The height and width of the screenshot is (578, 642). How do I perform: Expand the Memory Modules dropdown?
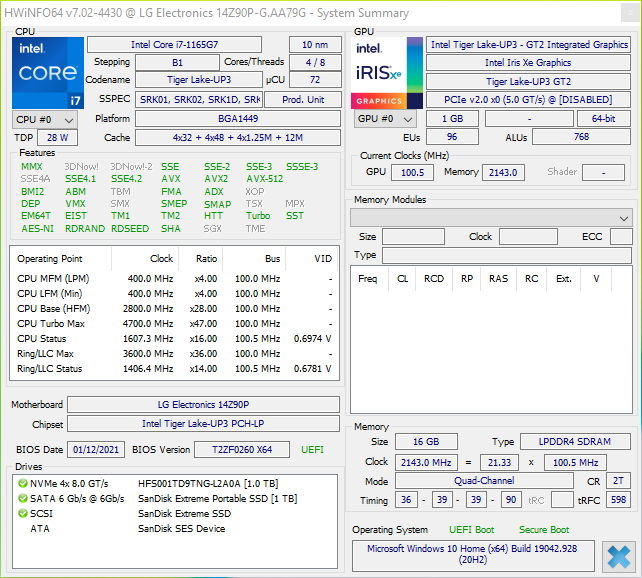491,218
